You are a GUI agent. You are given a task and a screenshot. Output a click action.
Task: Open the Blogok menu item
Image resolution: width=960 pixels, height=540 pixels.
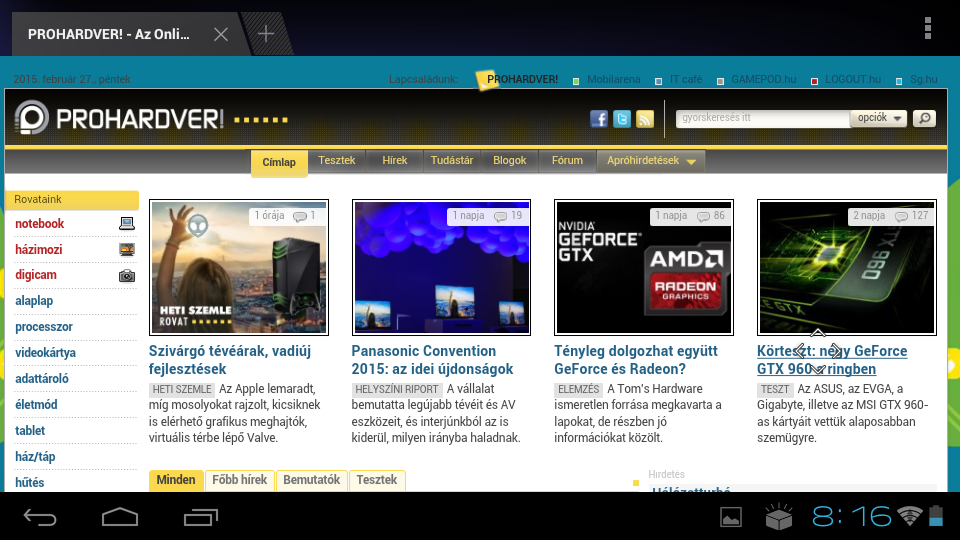(x=509, y=160)
